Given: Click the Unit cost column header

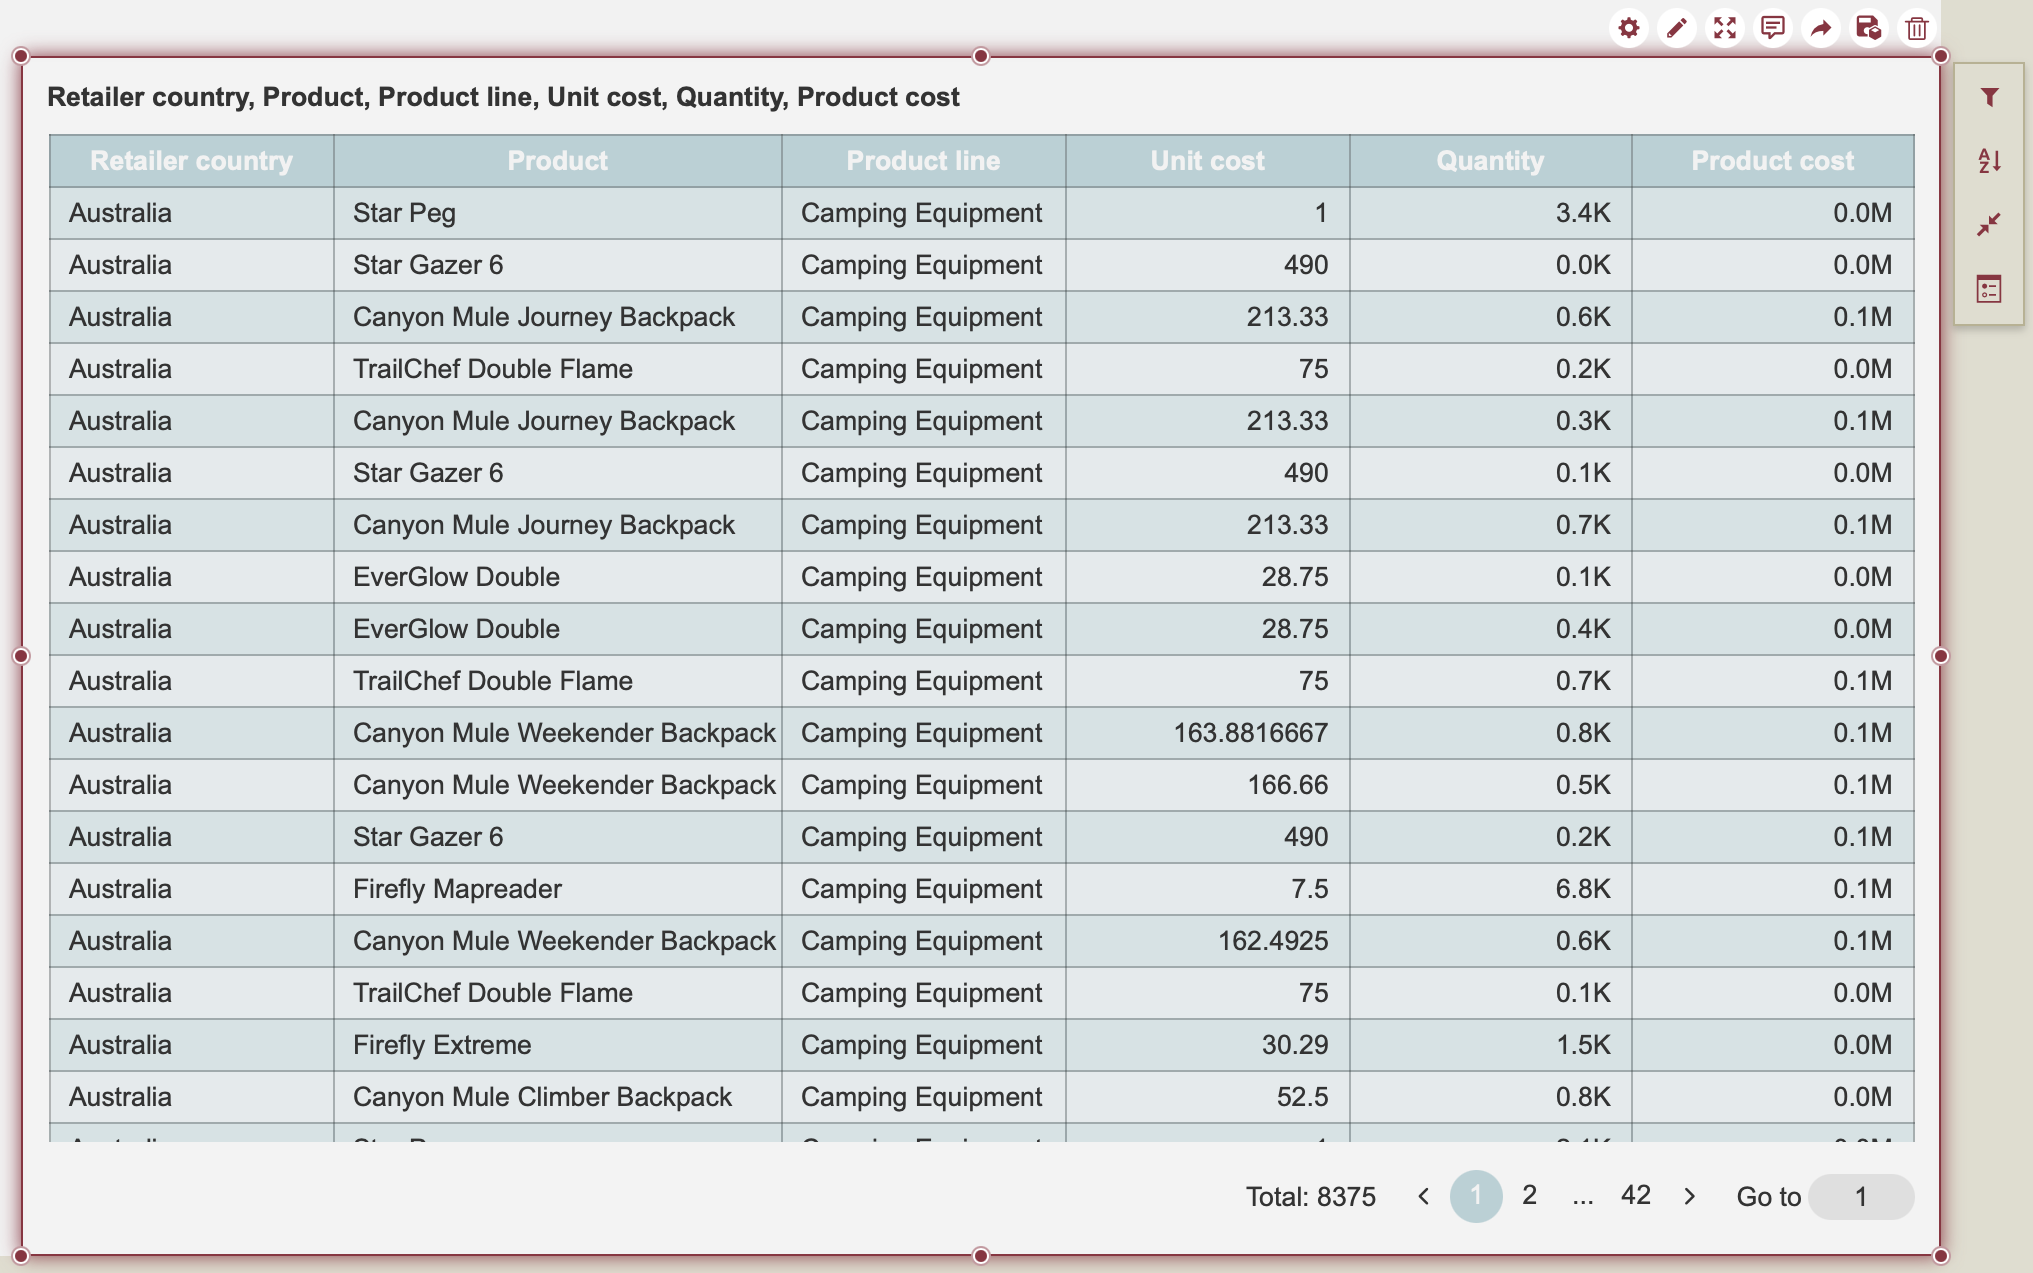Looking at the screenshot, I should 1207,161.
